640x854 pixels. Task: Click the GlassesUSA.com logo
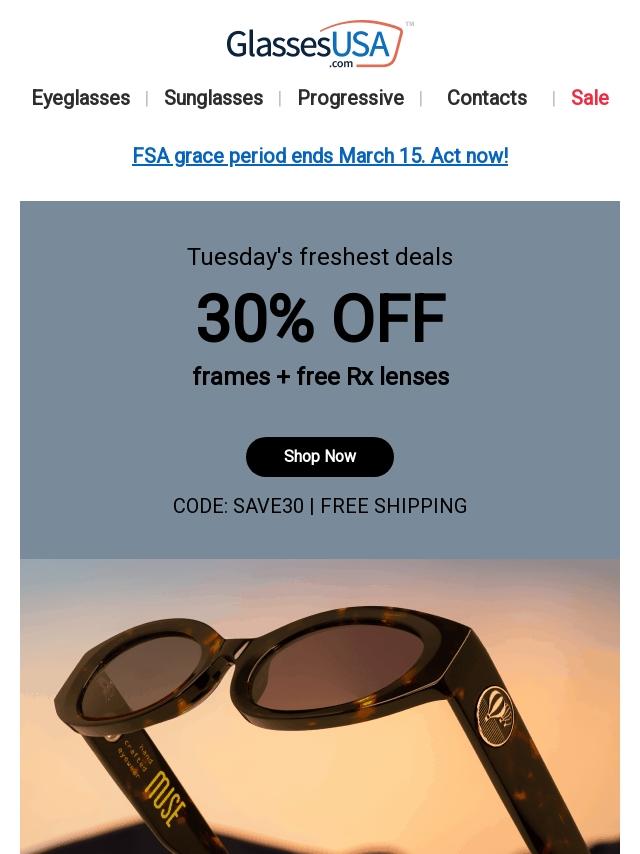pos(315,45)
